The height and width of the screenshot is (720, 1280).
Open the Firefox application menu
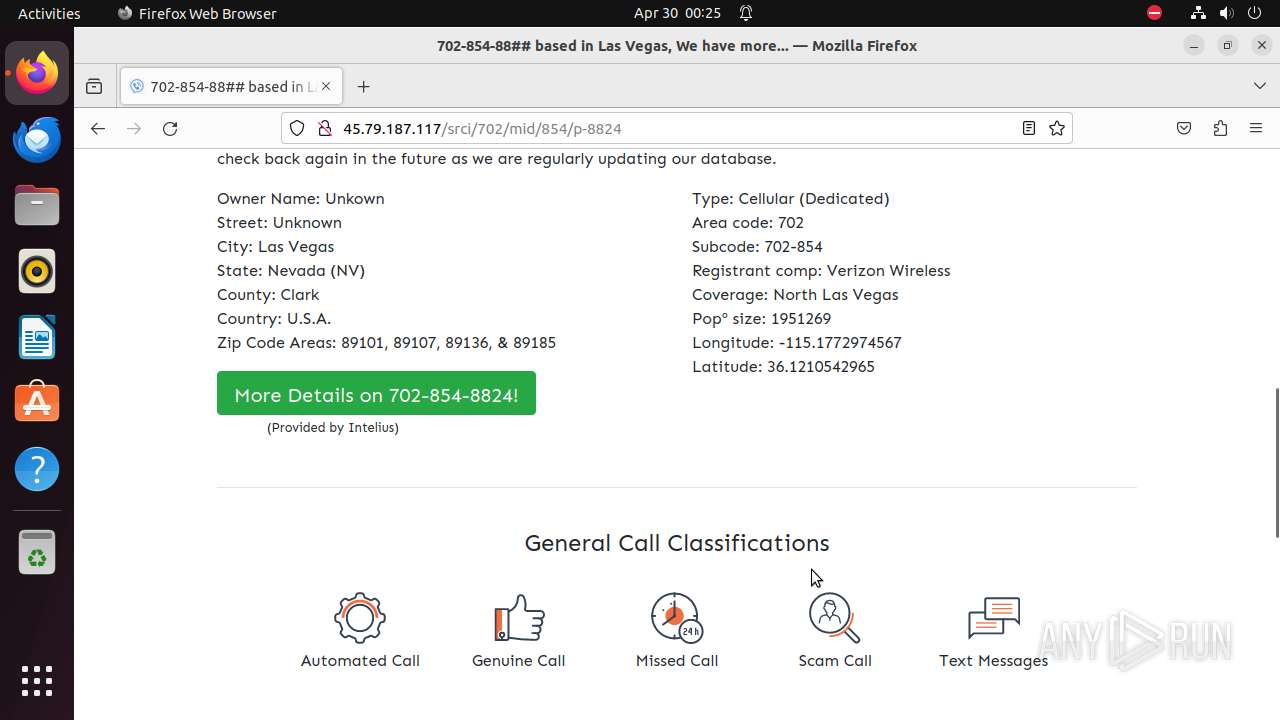[x=1256, y=128]
